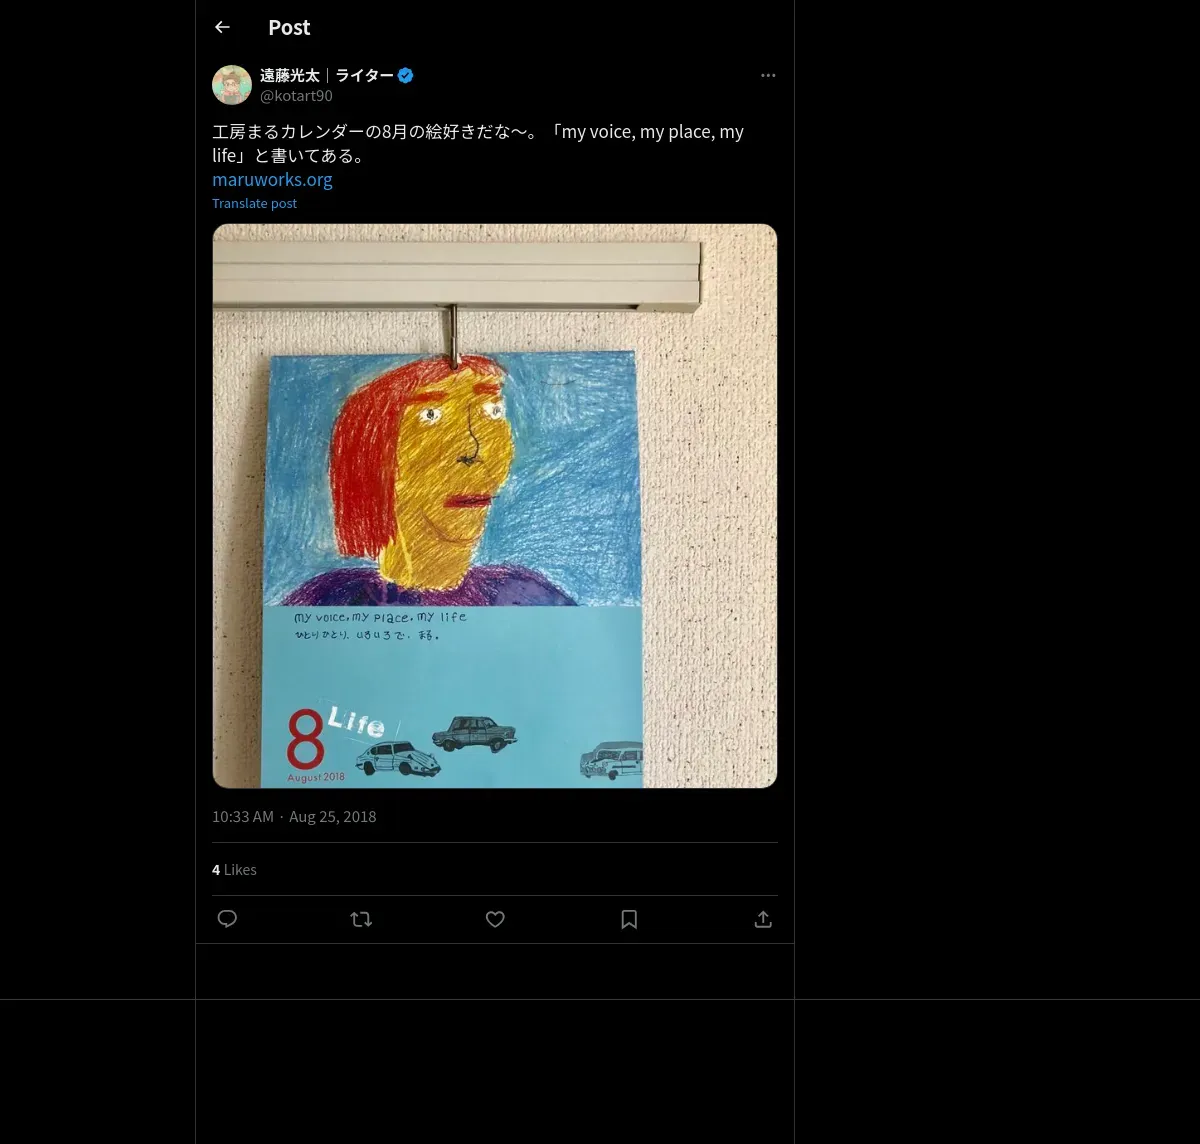Click the Post header title
The image size is (1200, 1144).
289,28
